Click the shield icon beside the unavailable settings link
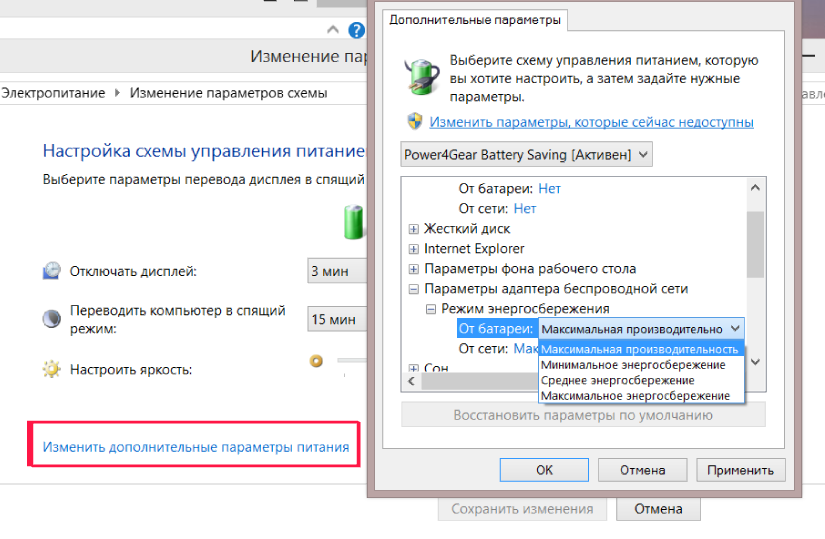The image size is (825, 539). [x=415, y=121]
